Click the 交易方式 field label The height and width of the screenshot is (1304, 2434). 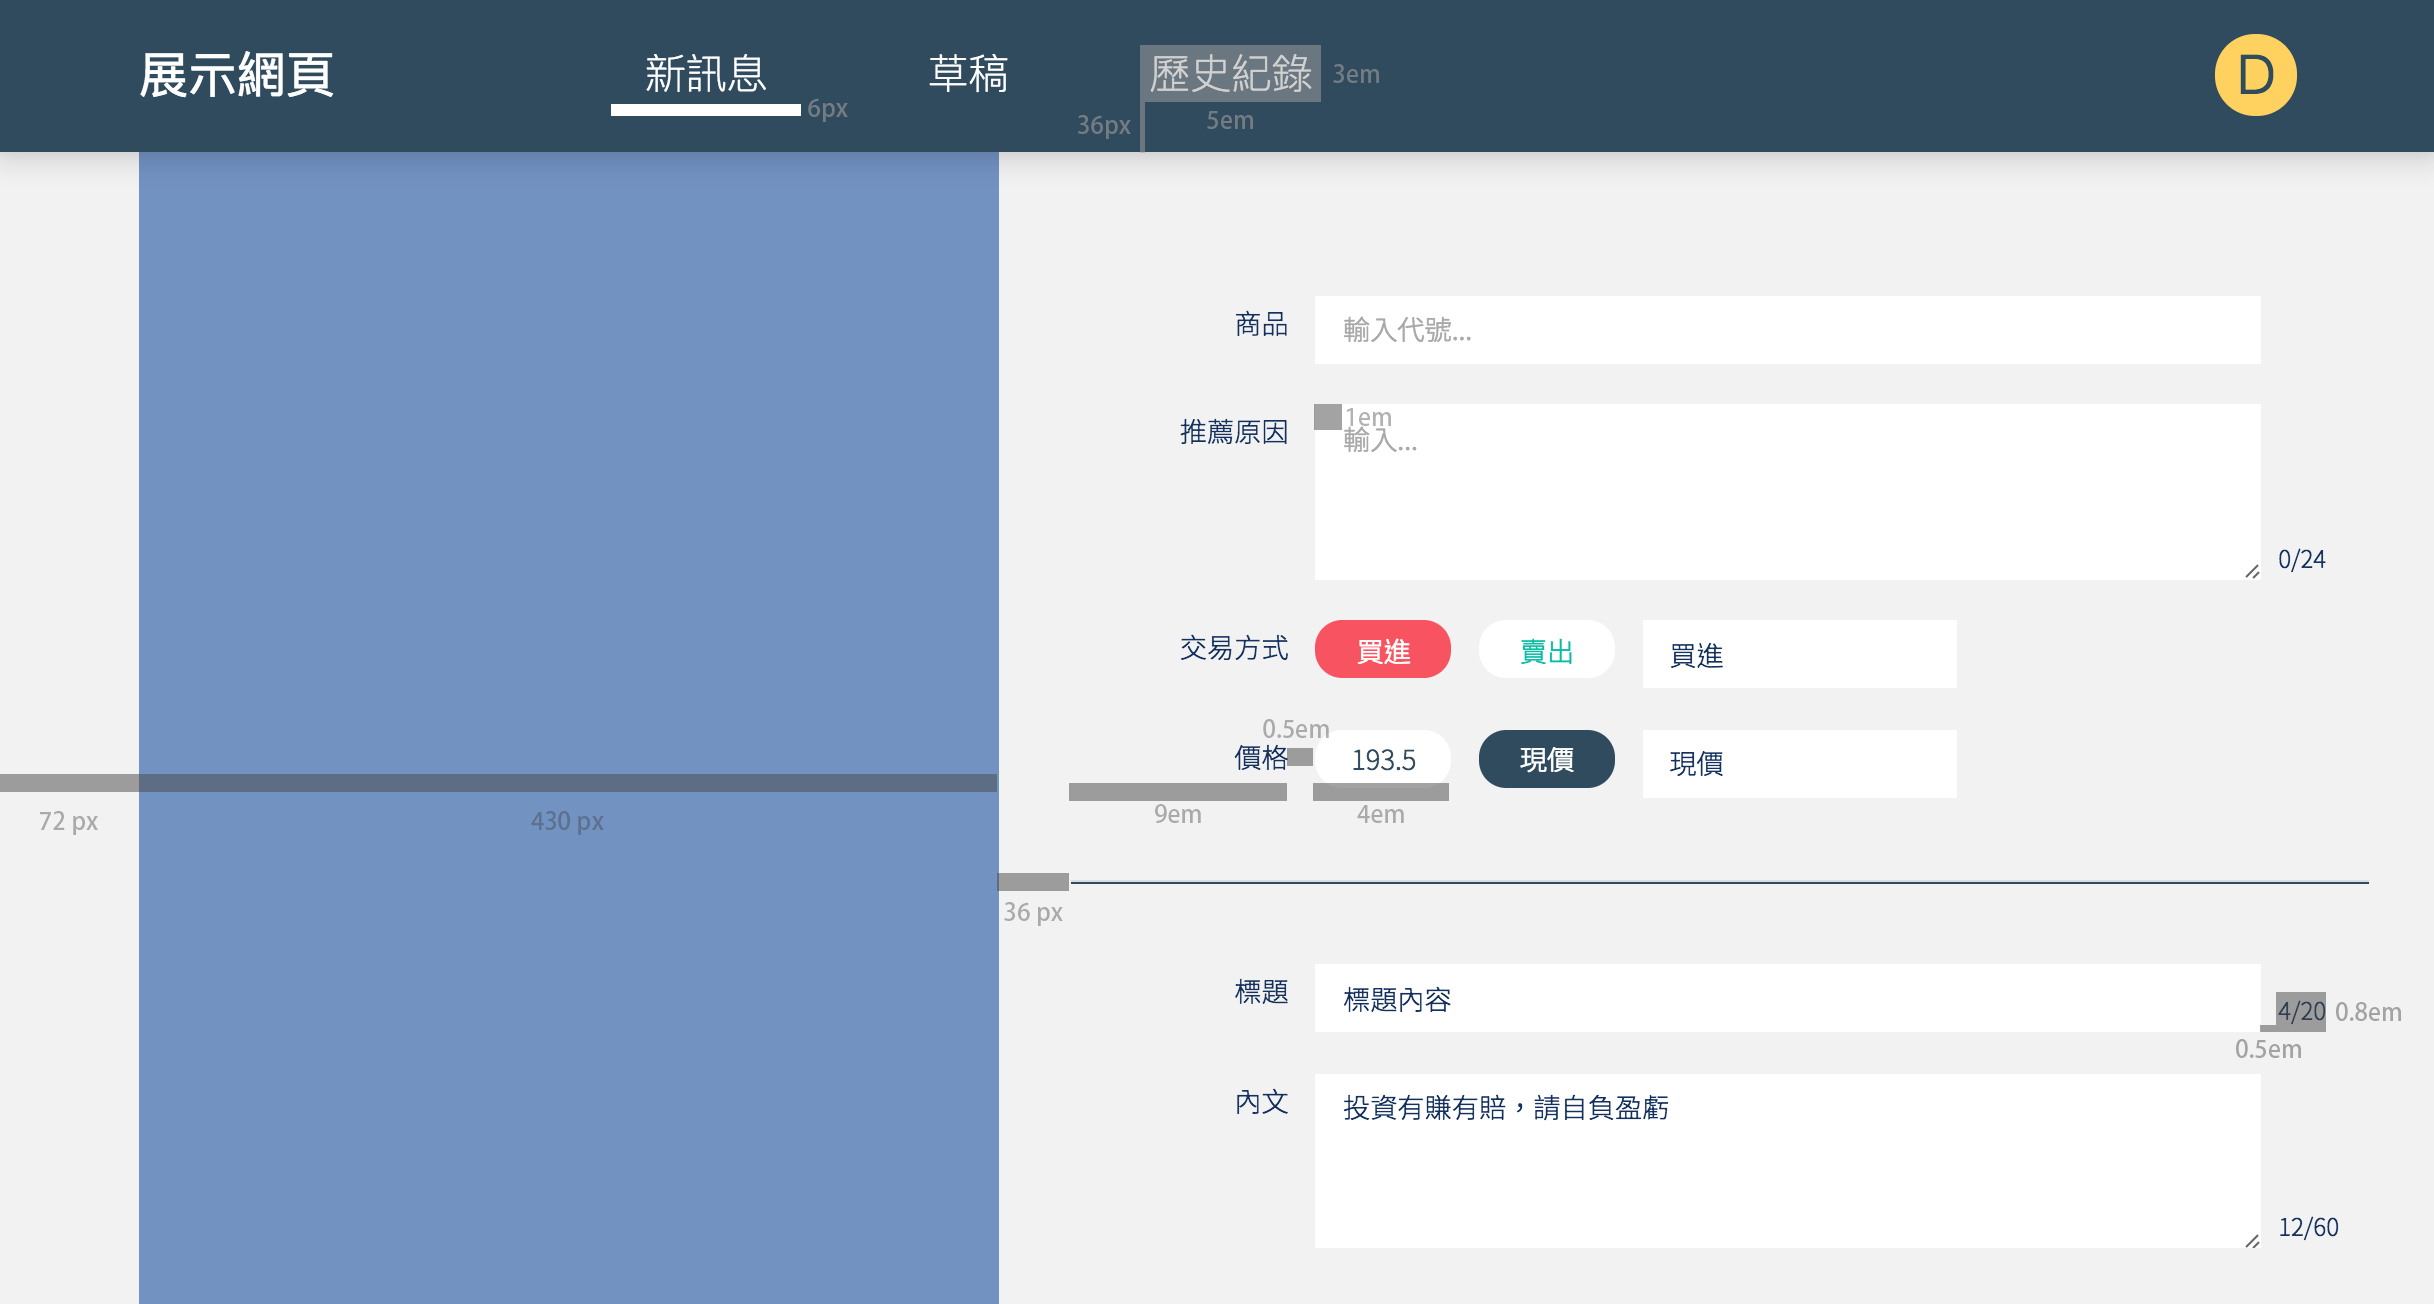pyautogui.click(x=1234, y=649)
